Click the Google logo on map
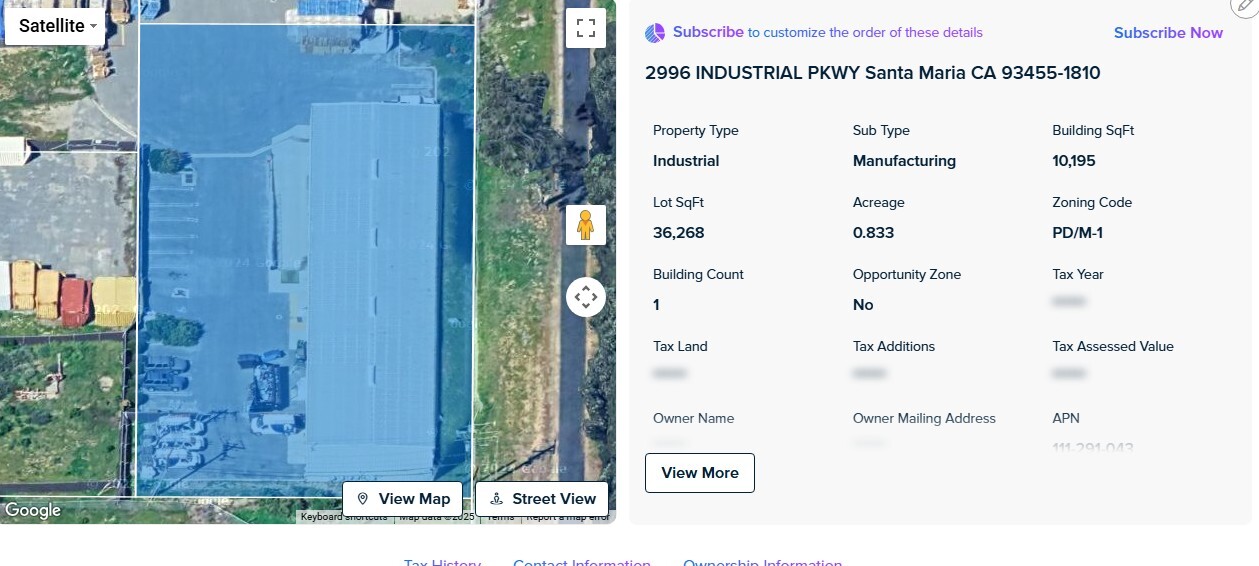The height and width of the screenshot is (566, 1259). point(33,511)
